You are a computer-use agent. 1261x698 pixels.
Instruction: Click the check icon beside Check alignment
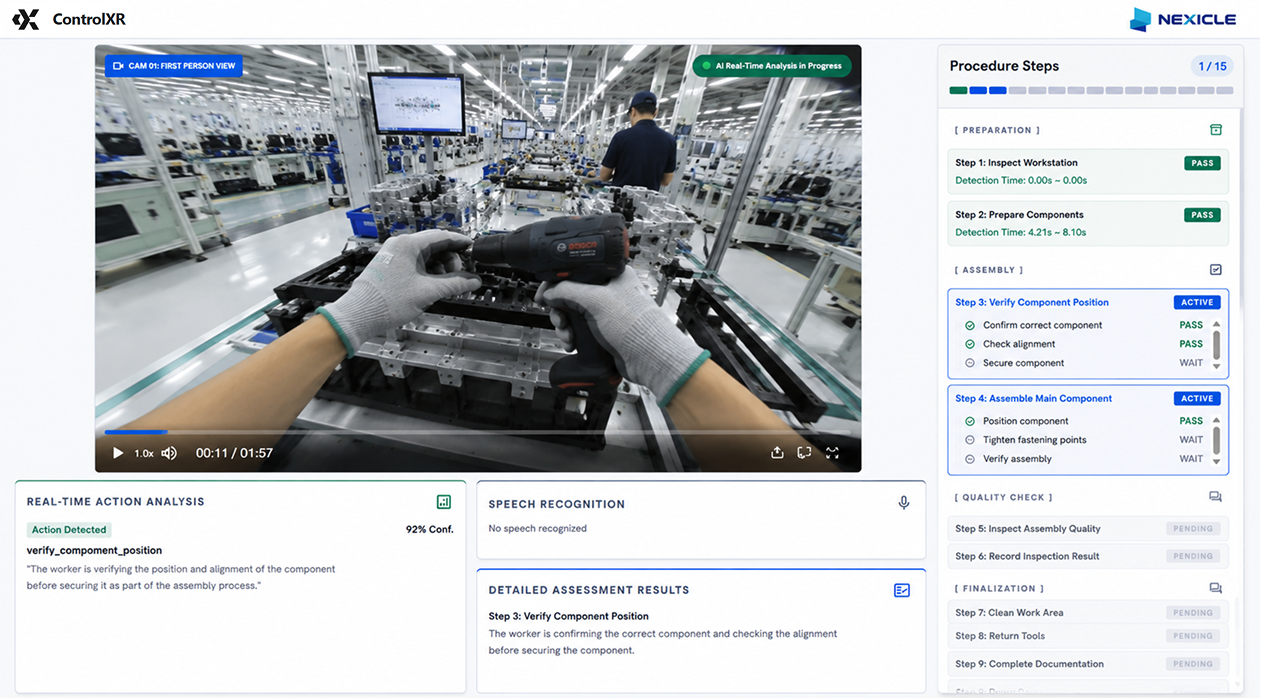pos(970,344)
